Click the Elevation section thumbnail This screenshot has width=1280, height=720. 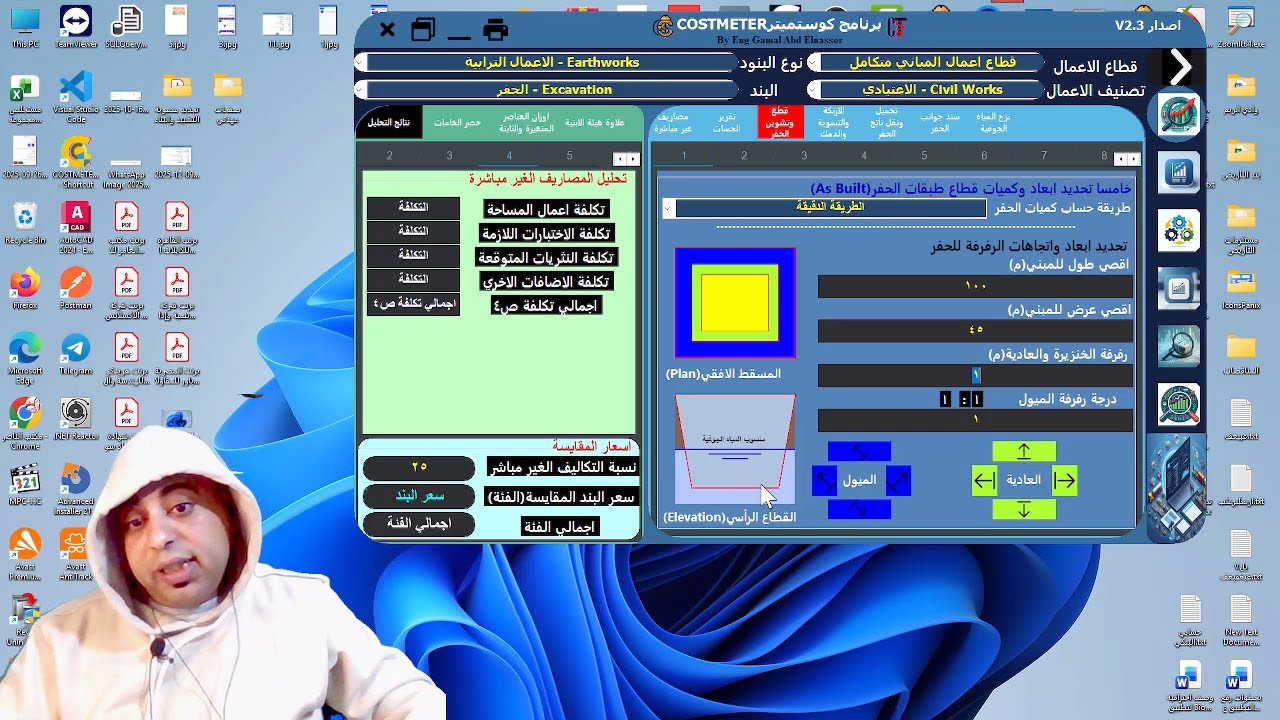click(735, 449)
